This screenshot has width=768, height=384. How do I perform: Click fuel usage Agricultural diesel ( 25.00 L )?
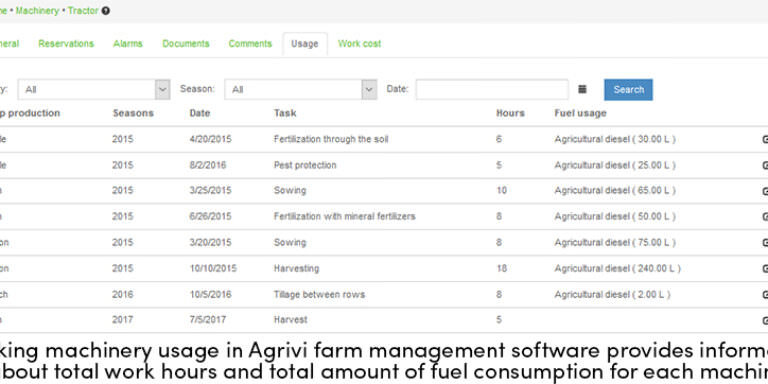615,165
